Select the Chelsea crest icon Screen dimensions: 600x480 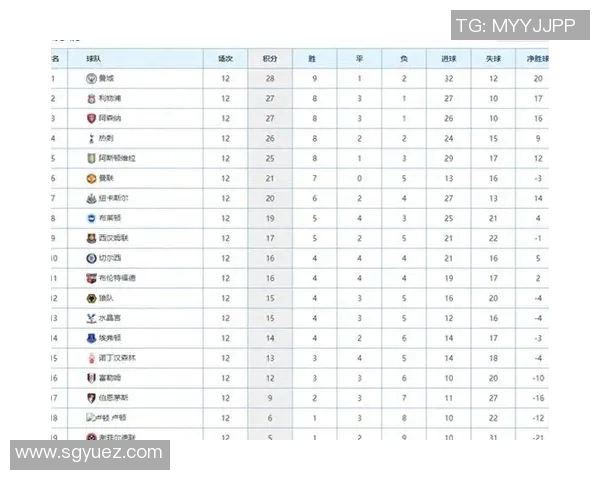coord(90,258)
